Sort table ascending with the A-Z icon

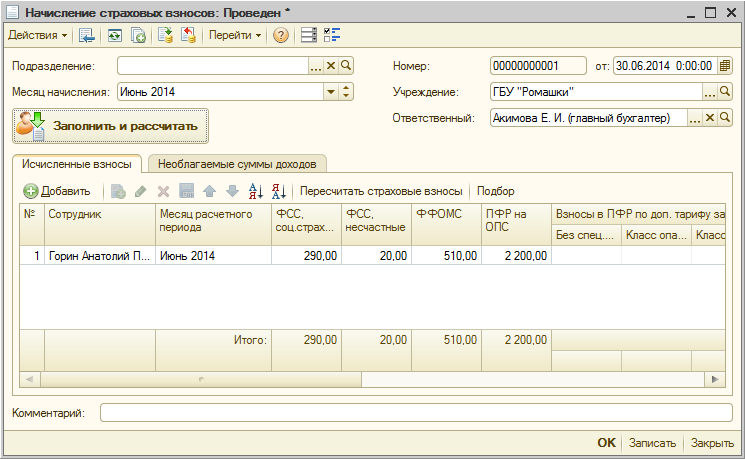[254, 191]
